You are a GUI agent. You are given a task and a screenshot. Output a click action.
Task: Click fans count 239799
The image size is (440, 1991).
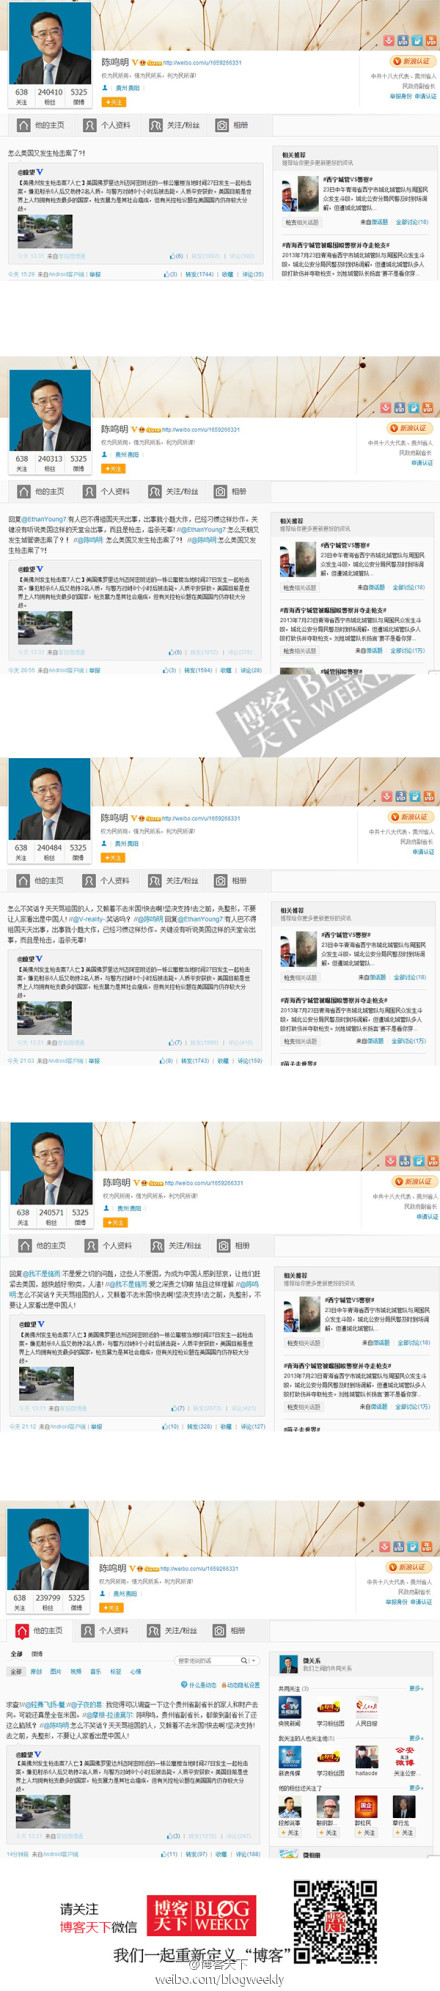pyautogui.click(x=48, y=1598)
